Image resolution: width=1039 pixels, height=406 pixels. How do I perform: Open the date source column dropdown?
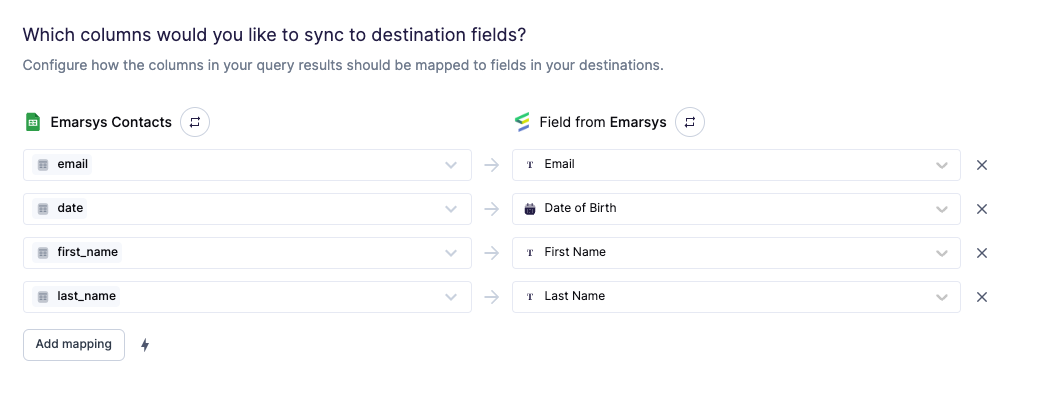pyautogui.click(x=247, y=209)
